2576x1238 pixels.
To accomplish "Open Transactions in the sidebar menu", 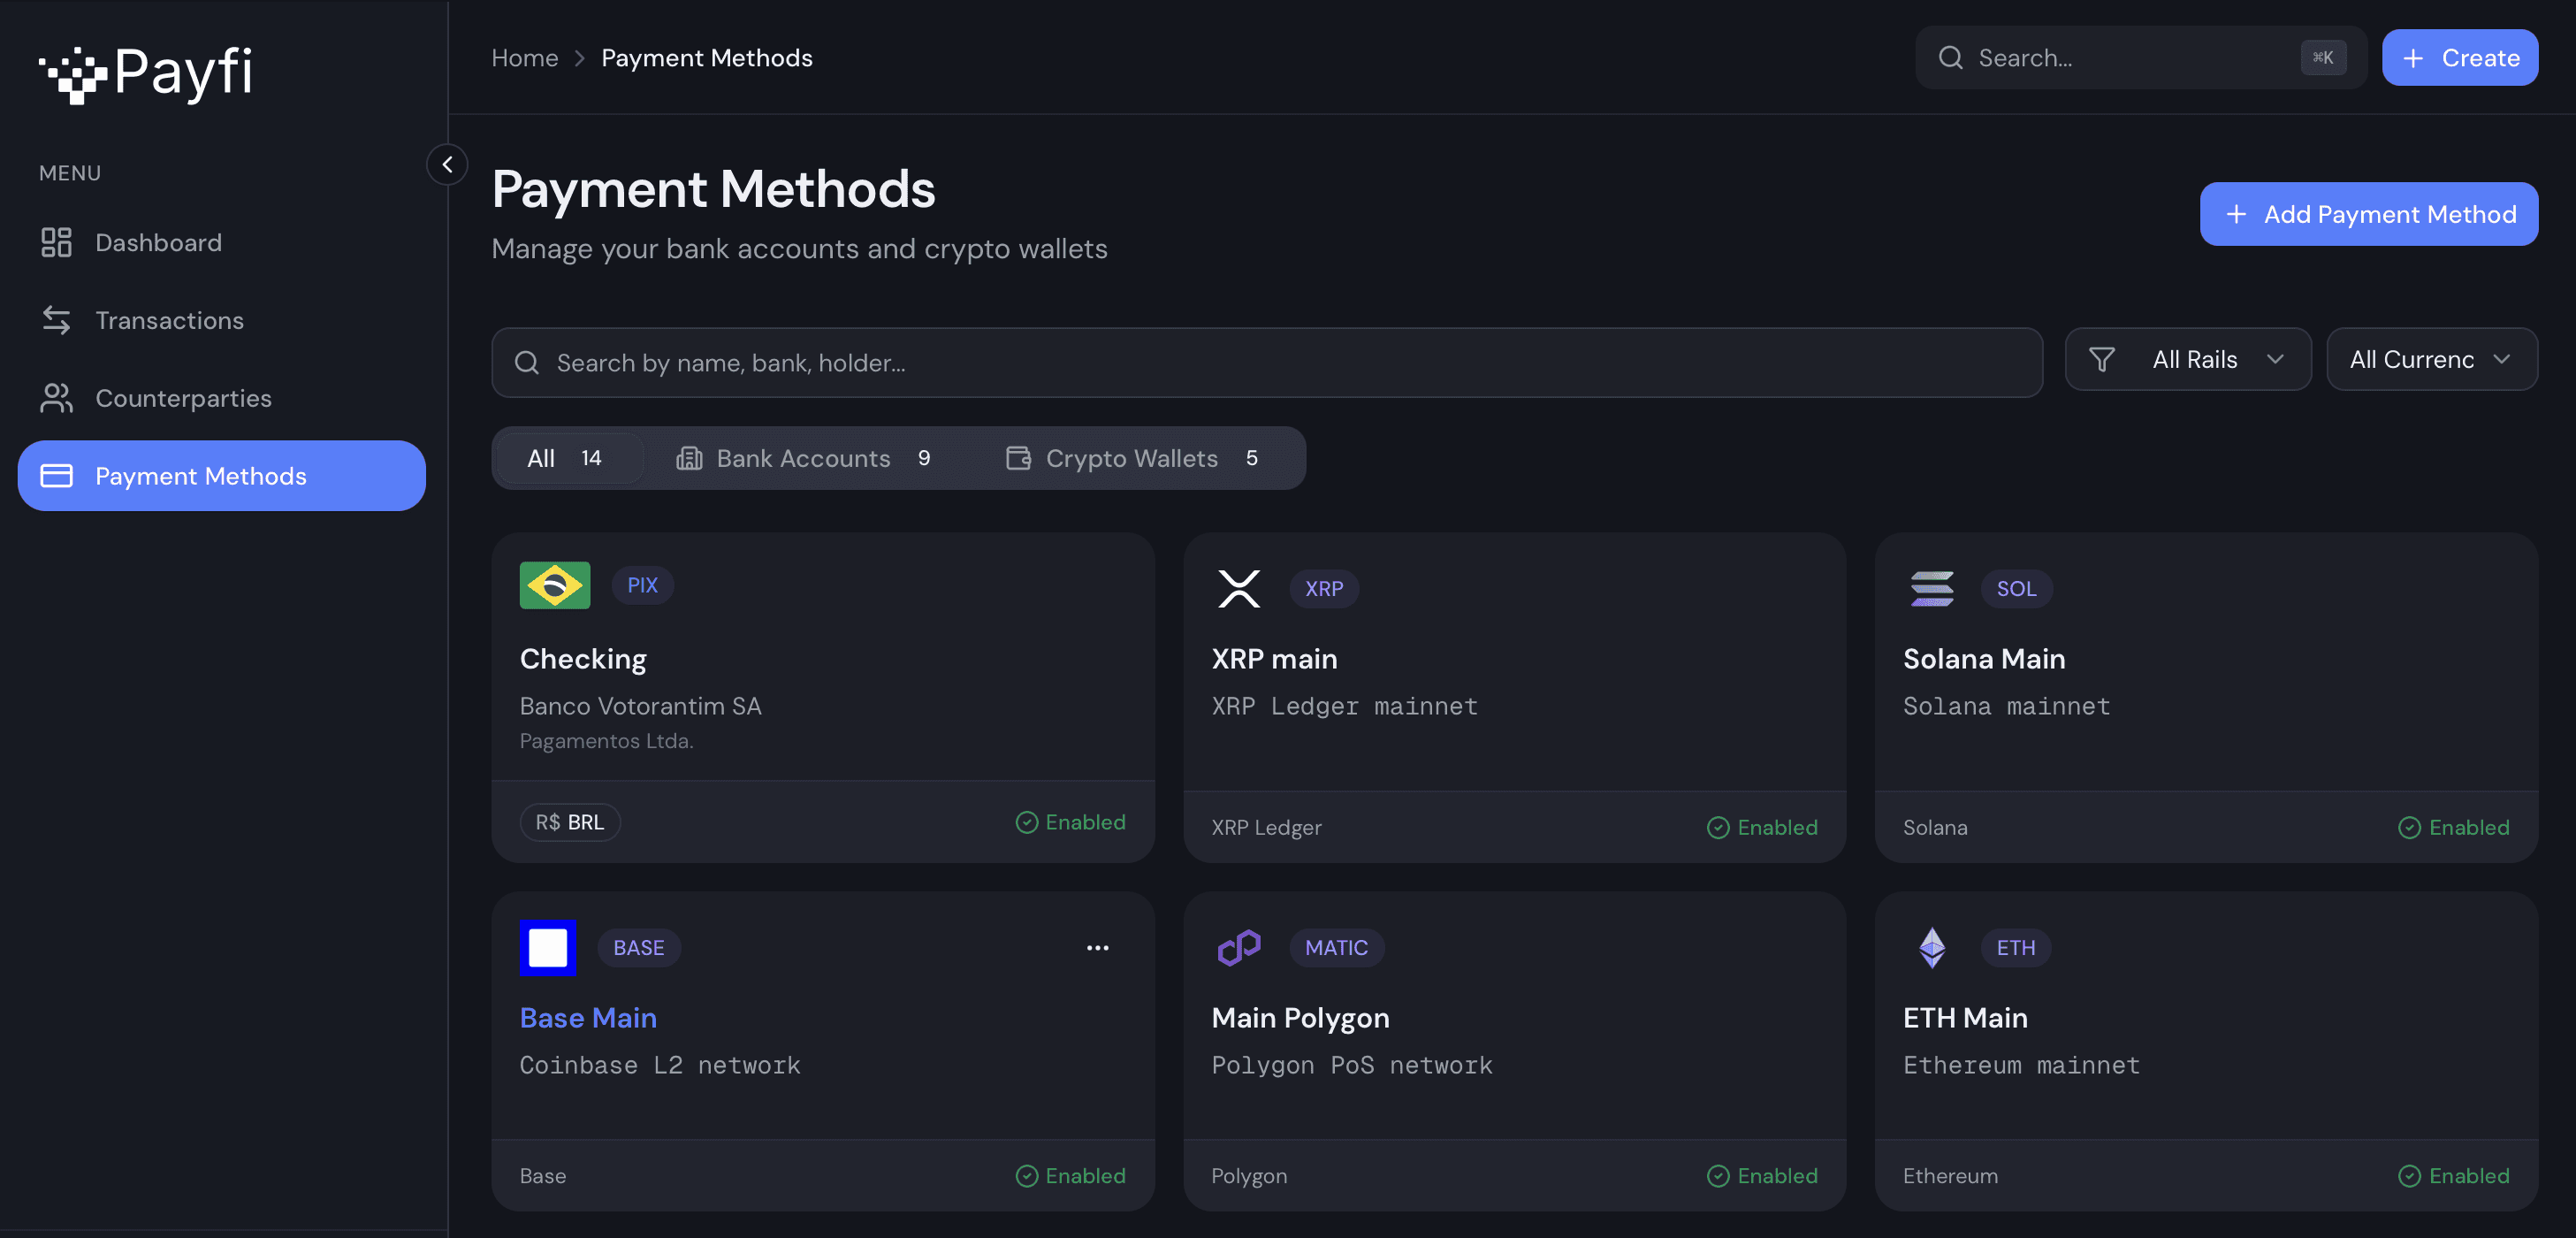I will click(x=169, y=320).
